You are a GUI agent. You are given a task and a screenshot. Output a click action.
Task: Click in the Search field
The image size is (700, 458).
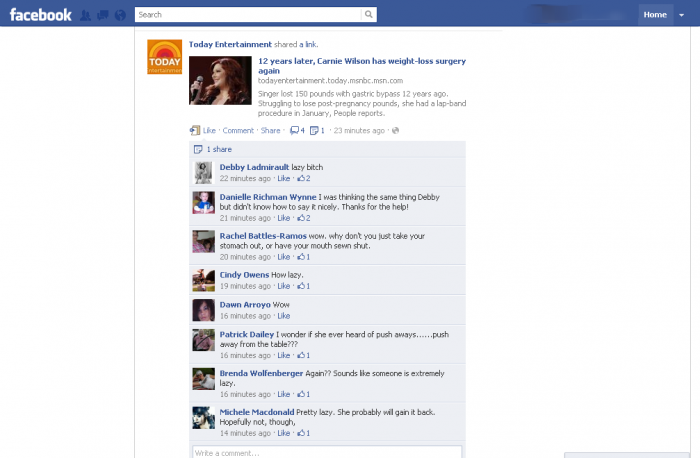point(248,15)
